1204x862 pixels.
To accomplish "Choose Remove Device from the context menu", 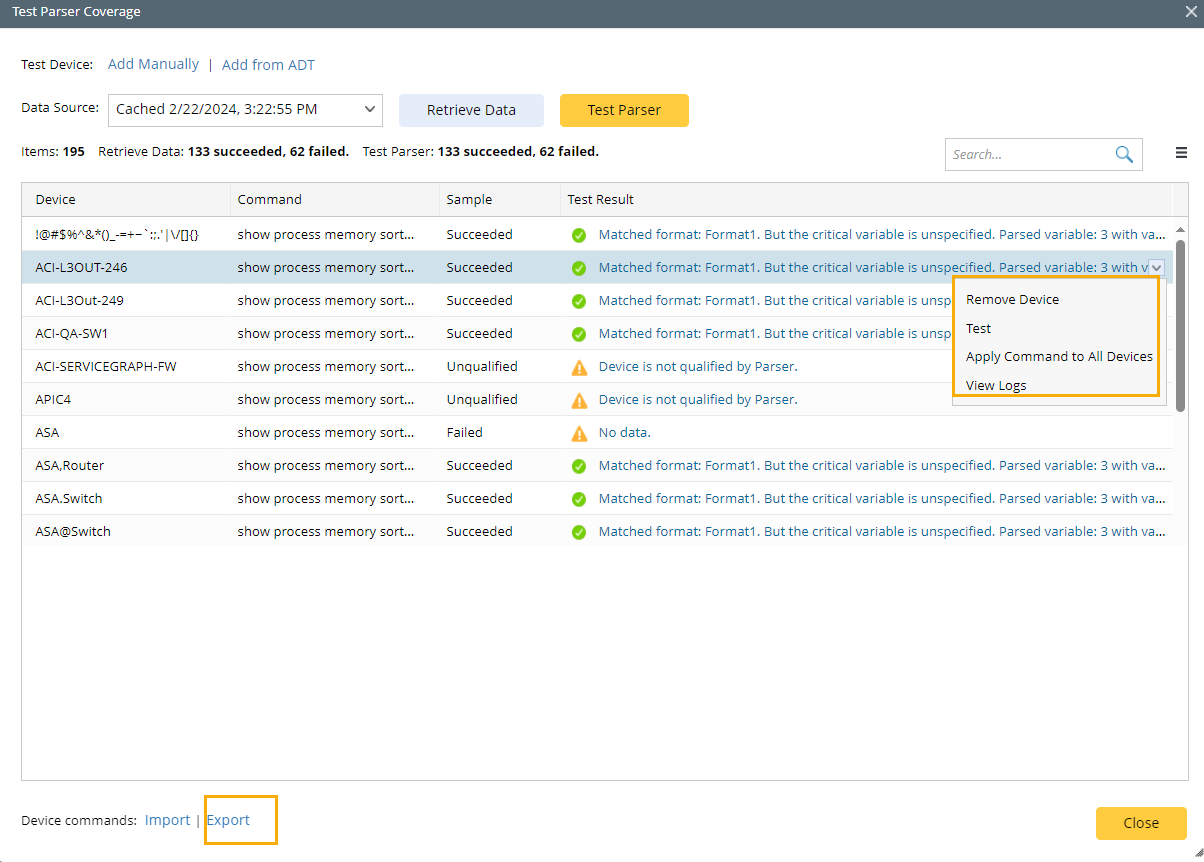I will 1012,299.
